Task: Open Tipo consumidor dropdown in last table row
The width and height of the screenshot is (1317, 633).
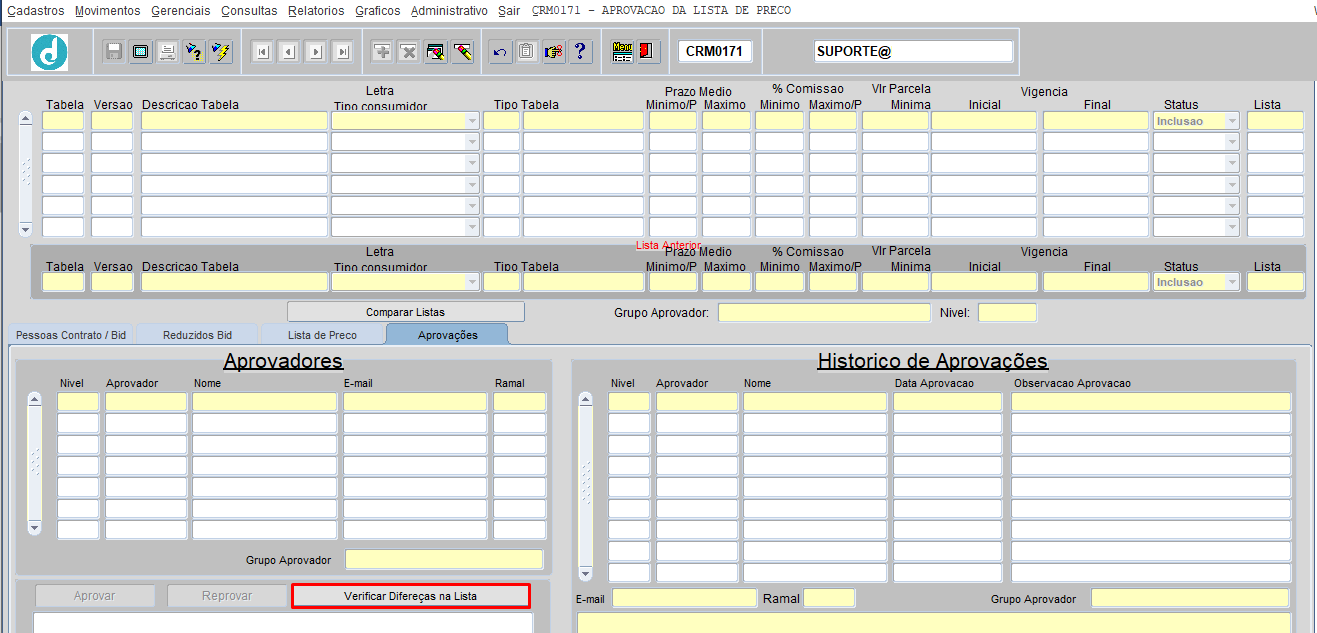Action: pyautogui.click(x=472, y=227)
